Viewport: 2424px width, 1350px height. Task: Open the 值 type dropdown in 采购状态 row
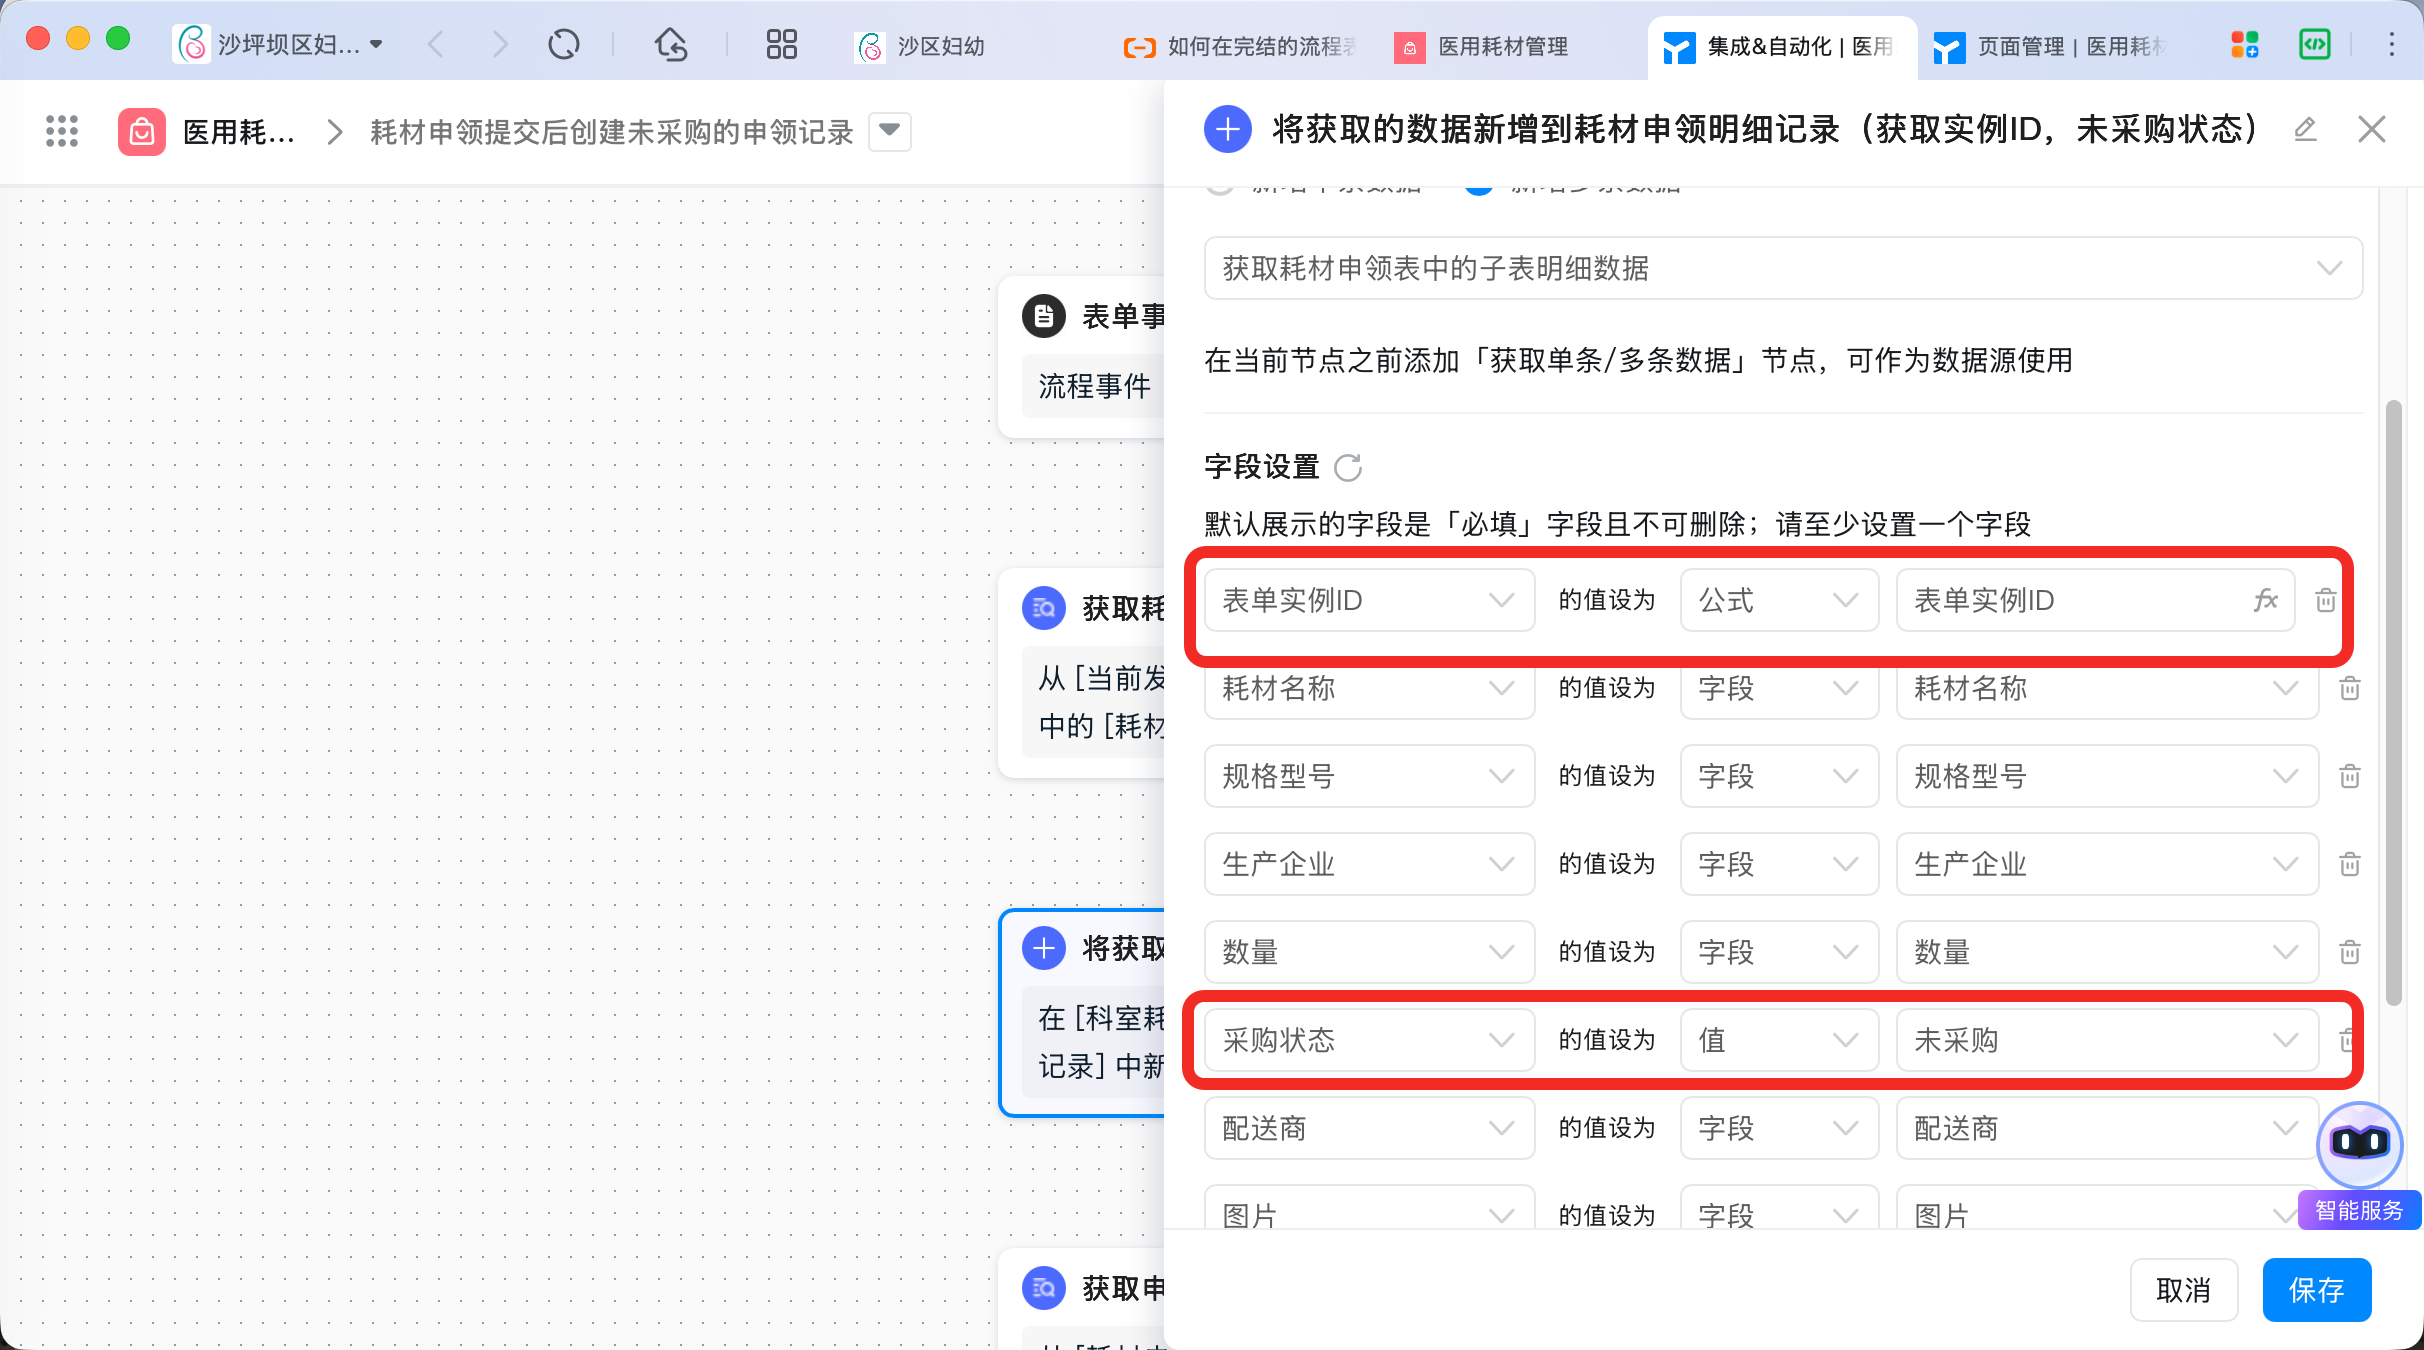tap(1778, 1040)
